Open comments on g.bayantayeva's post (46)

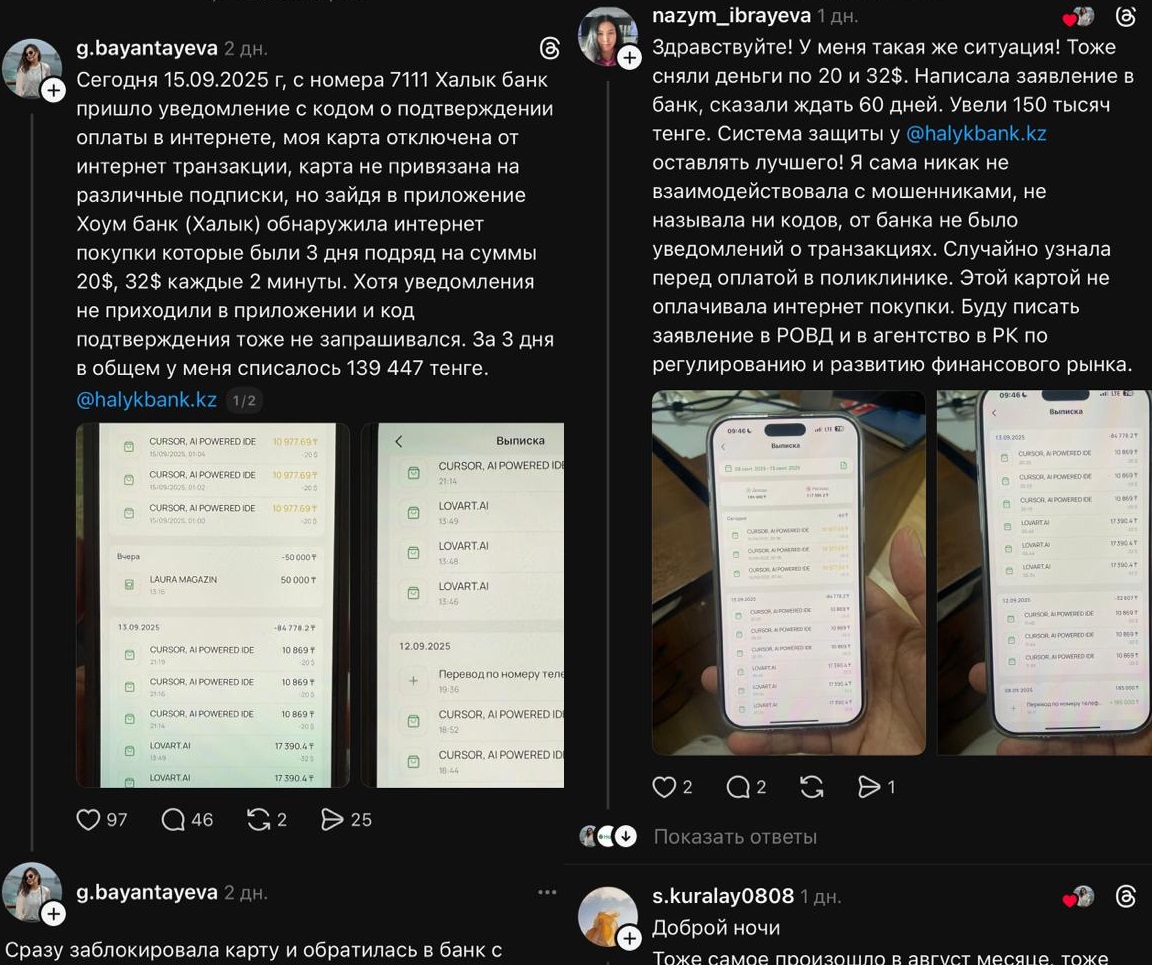coord(173,819)
